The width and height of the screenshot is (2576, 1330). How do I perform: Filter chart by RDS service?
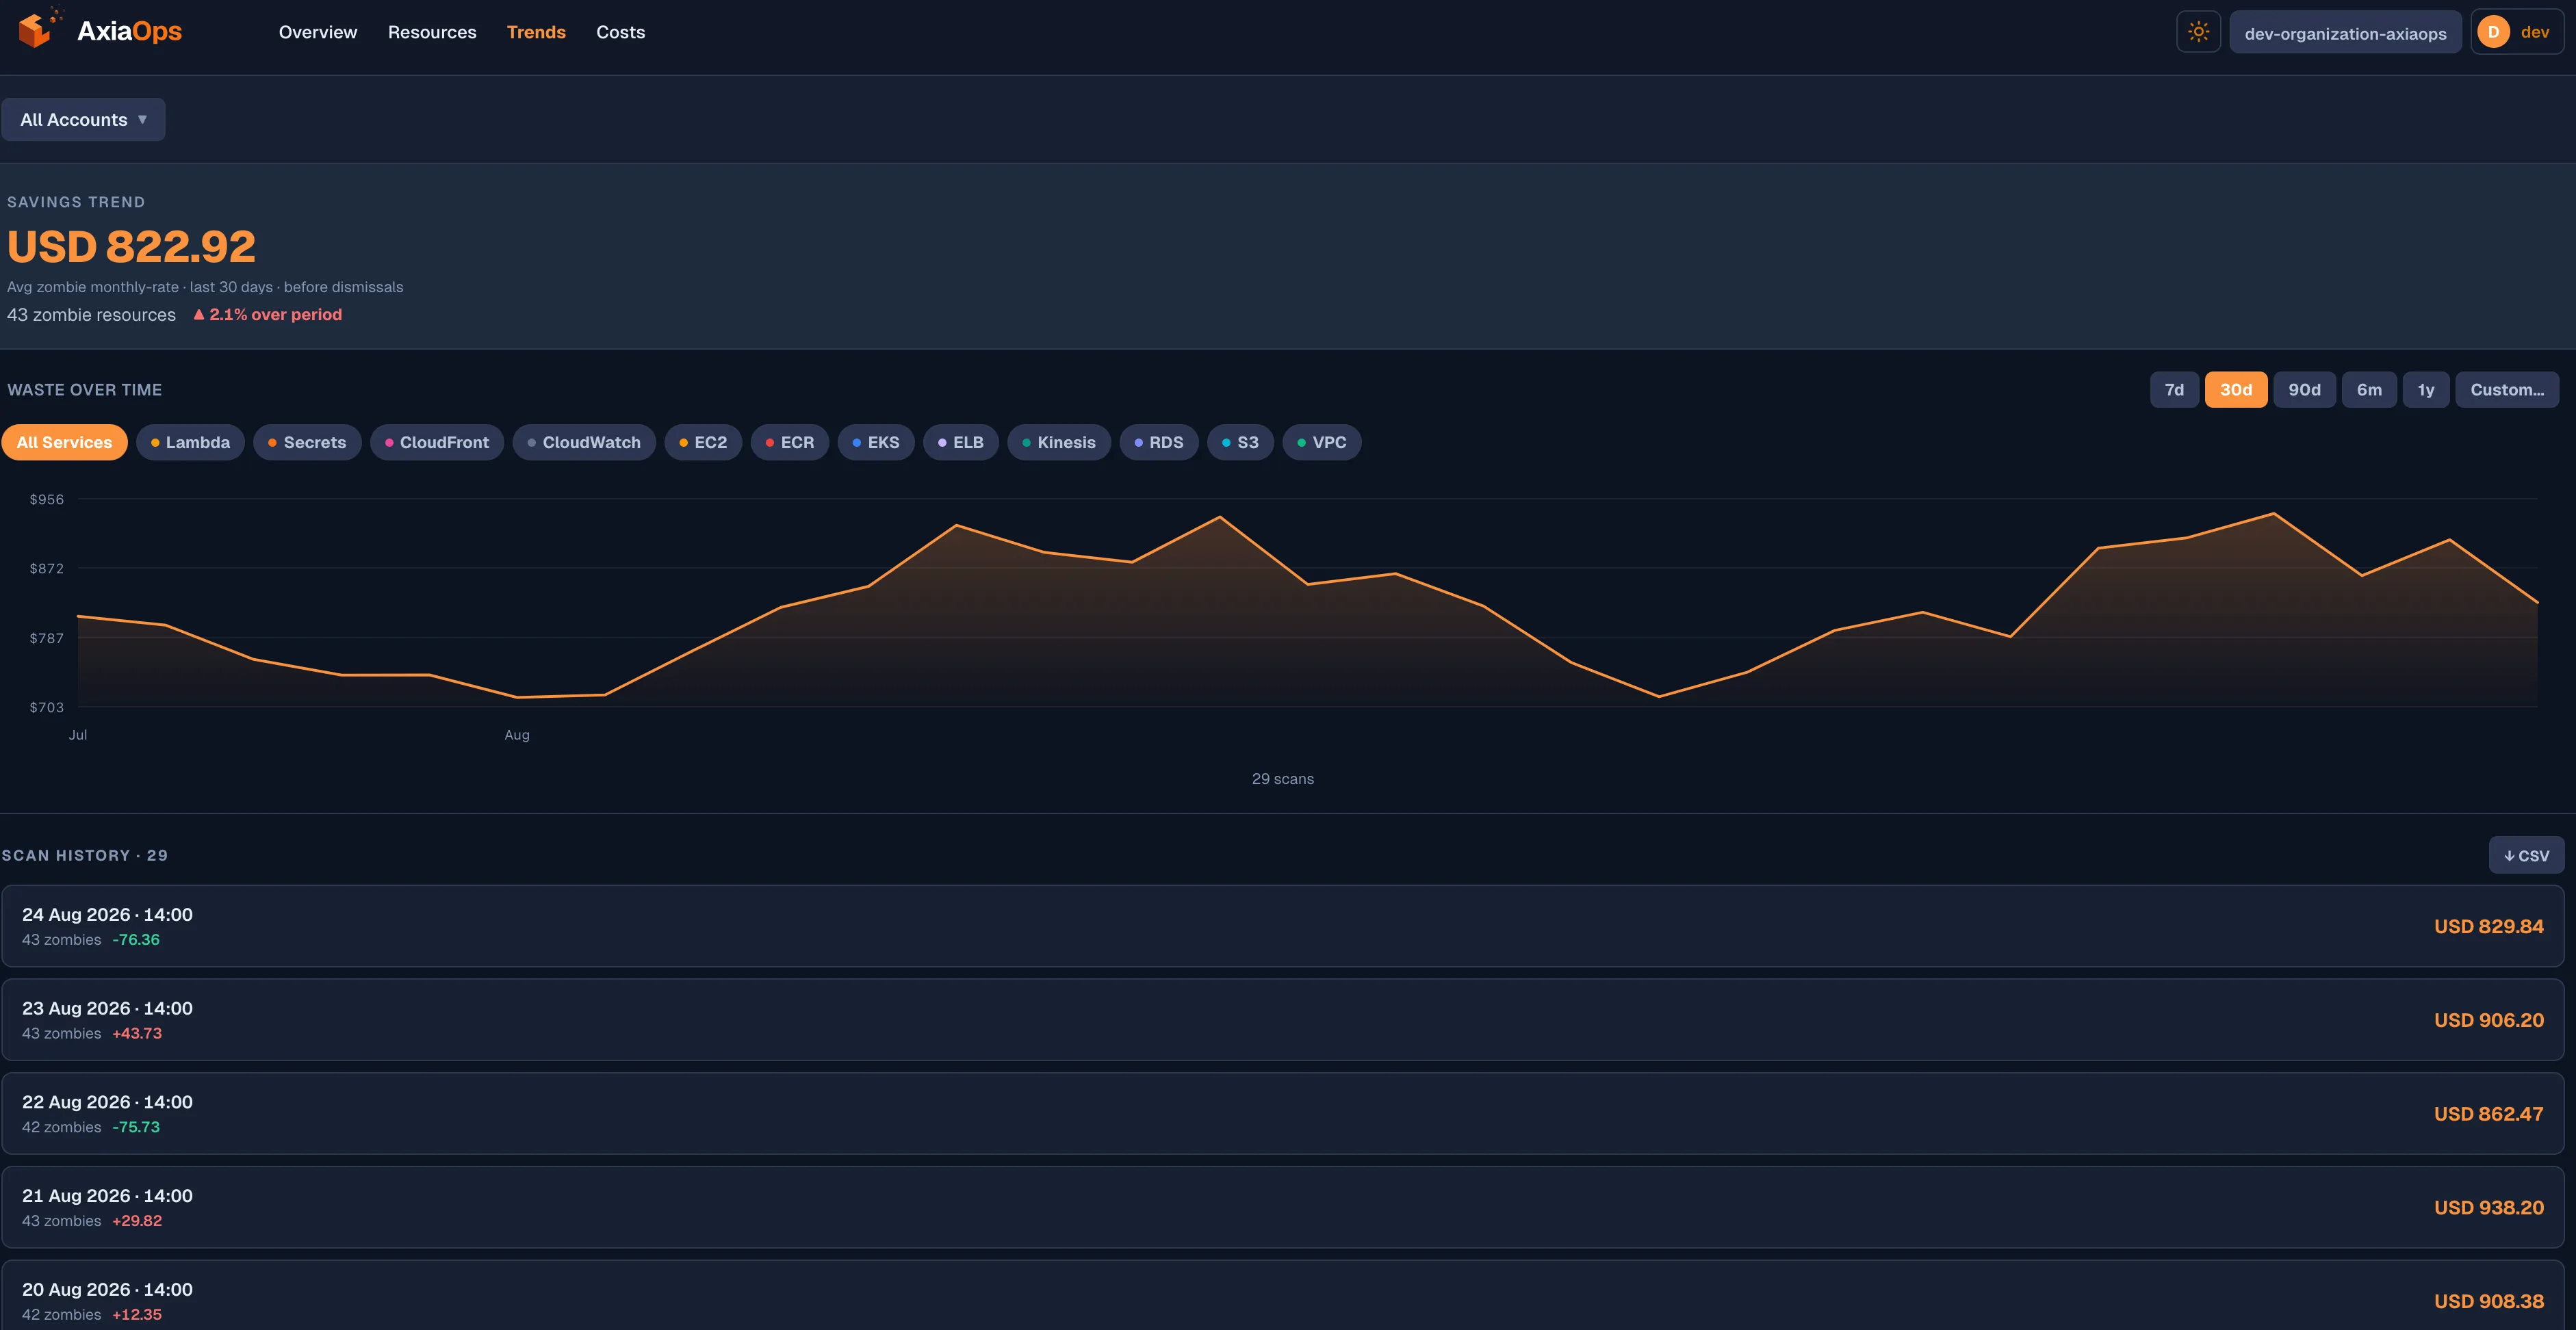[1159, 442]
